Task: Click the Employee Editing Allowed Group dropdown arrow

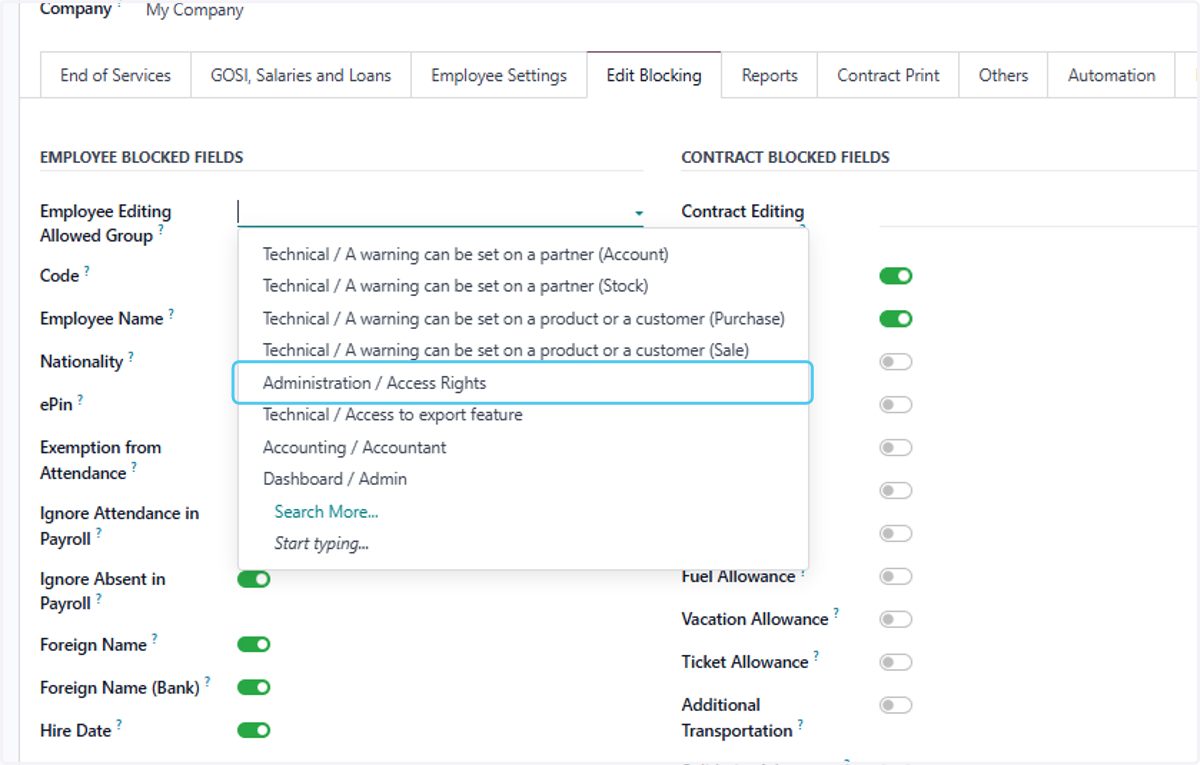Action: (x=638, y=213)
